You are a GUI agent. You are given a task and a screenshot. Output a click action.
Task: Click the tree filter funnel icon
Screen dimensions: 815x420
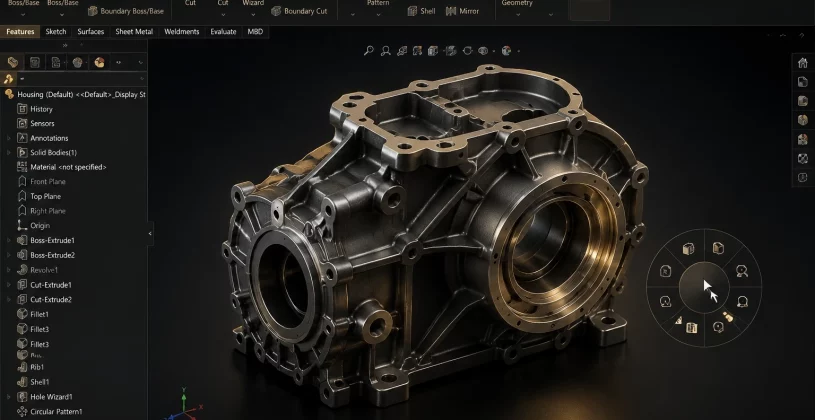[x=8, y=79]
